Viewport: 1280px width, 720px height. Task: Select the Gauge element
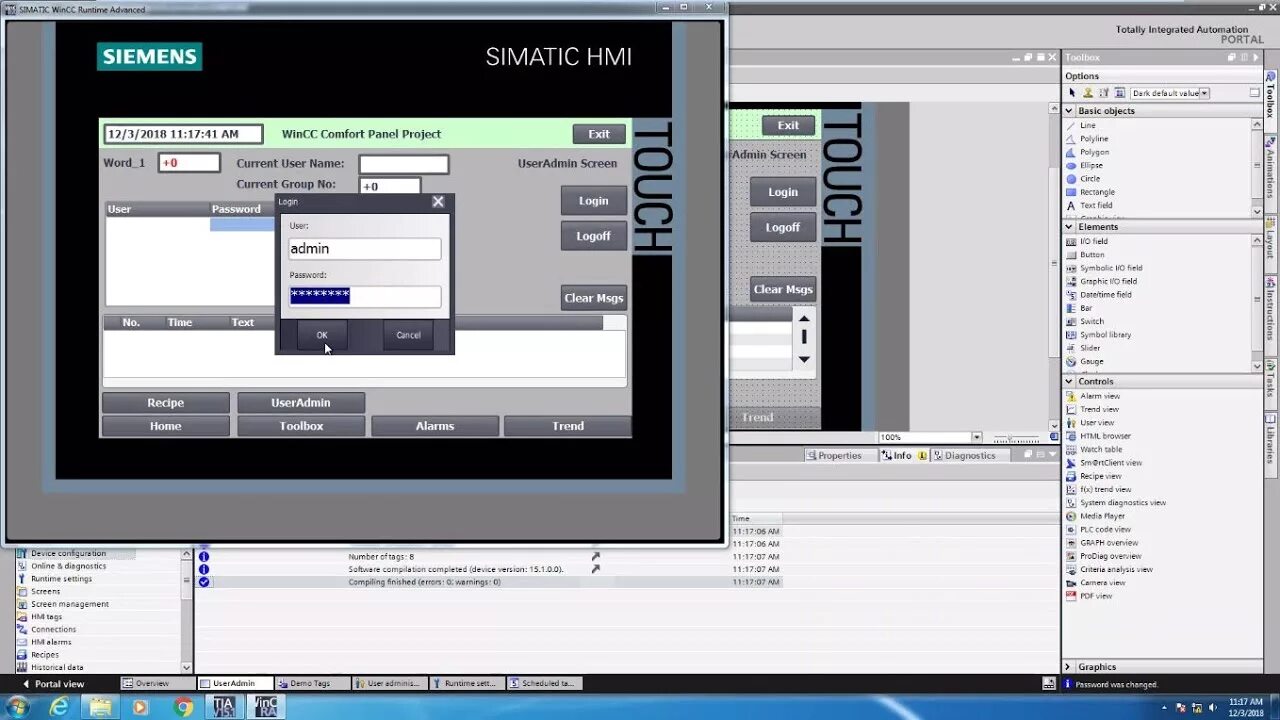tap(1091, 361)
